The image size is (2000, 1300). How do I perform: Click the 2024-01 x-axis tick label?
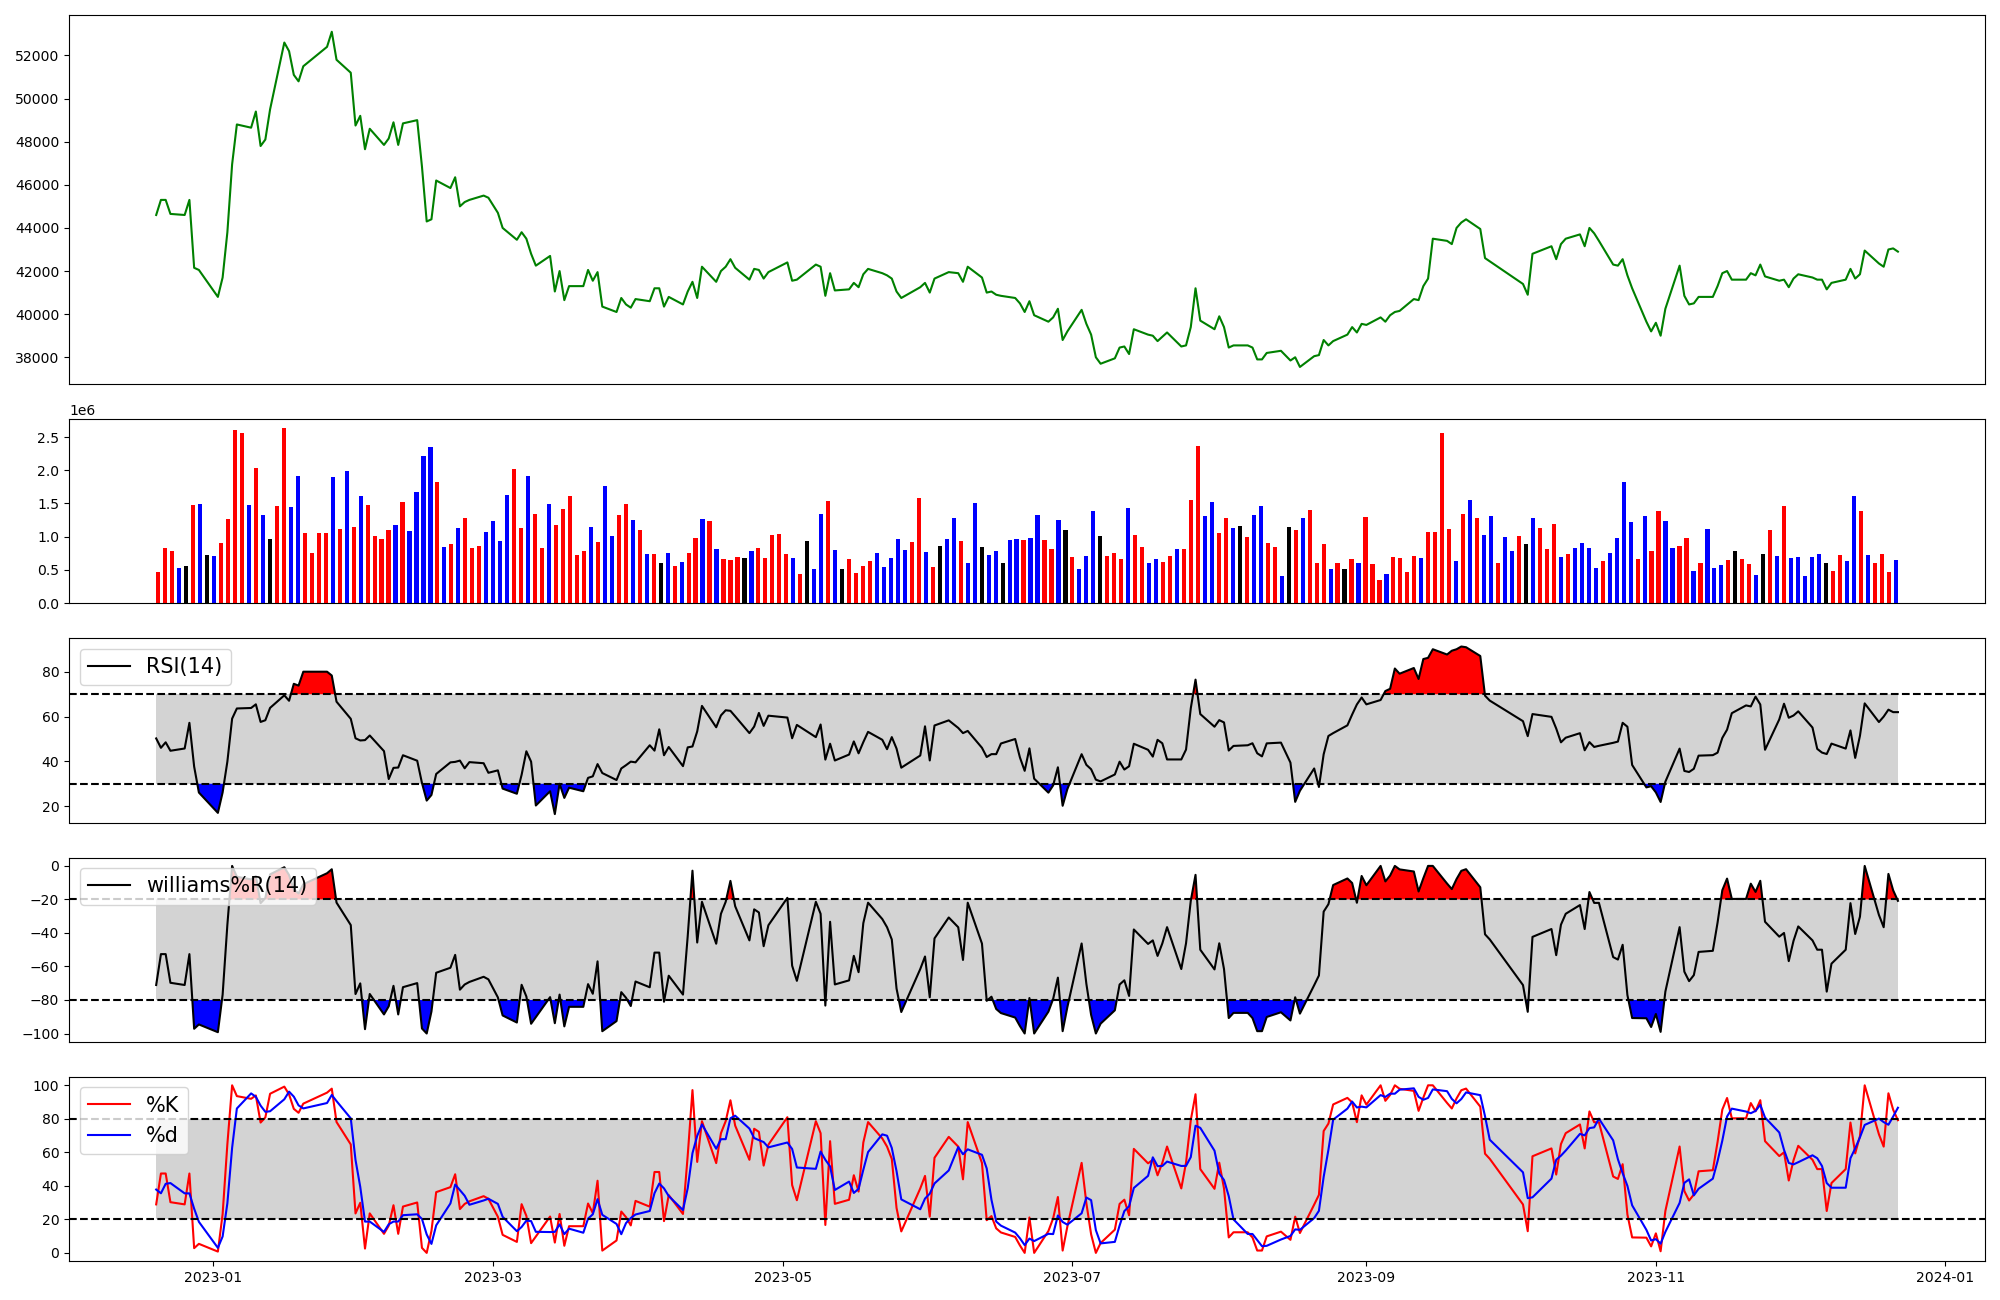(x=1944, y=1277)
